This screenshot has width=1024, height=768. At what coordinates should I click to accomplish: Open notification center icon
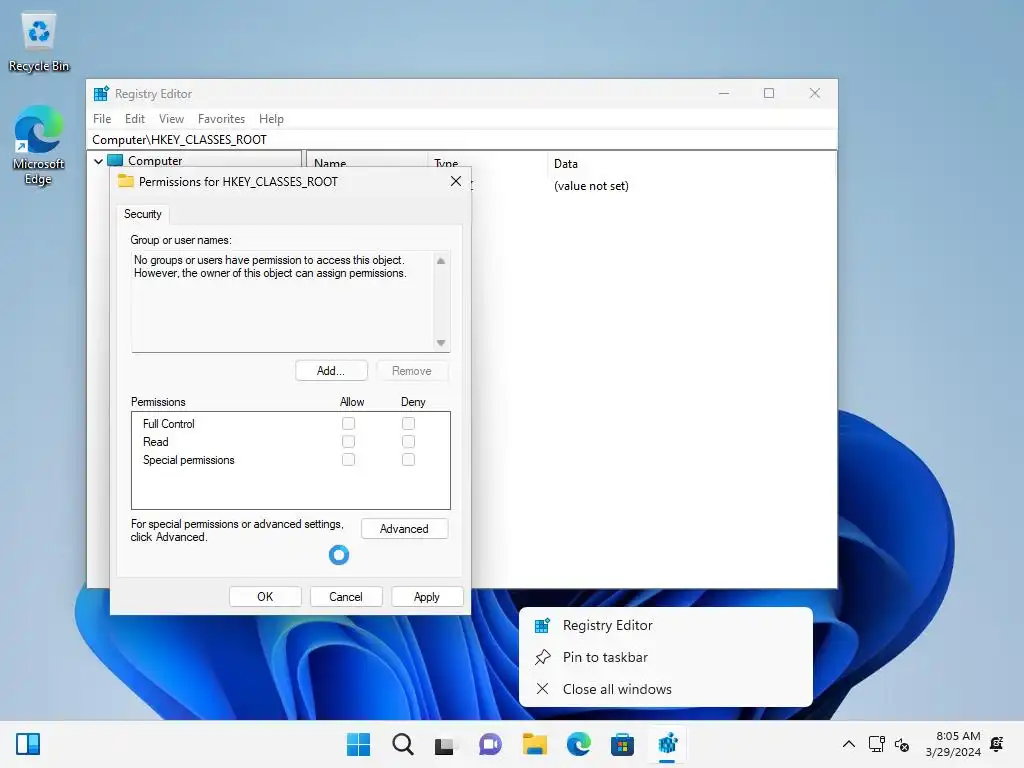point(997,744)
